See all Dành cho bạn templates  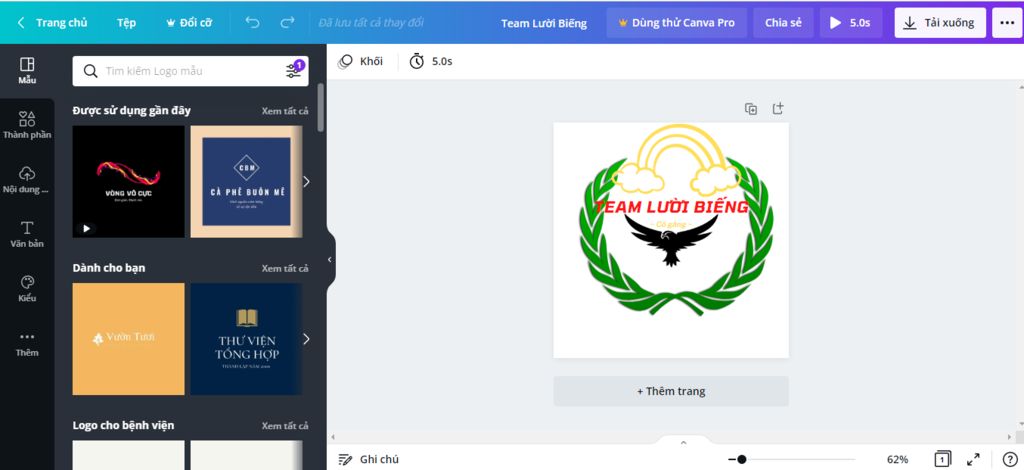pos(285,268)
